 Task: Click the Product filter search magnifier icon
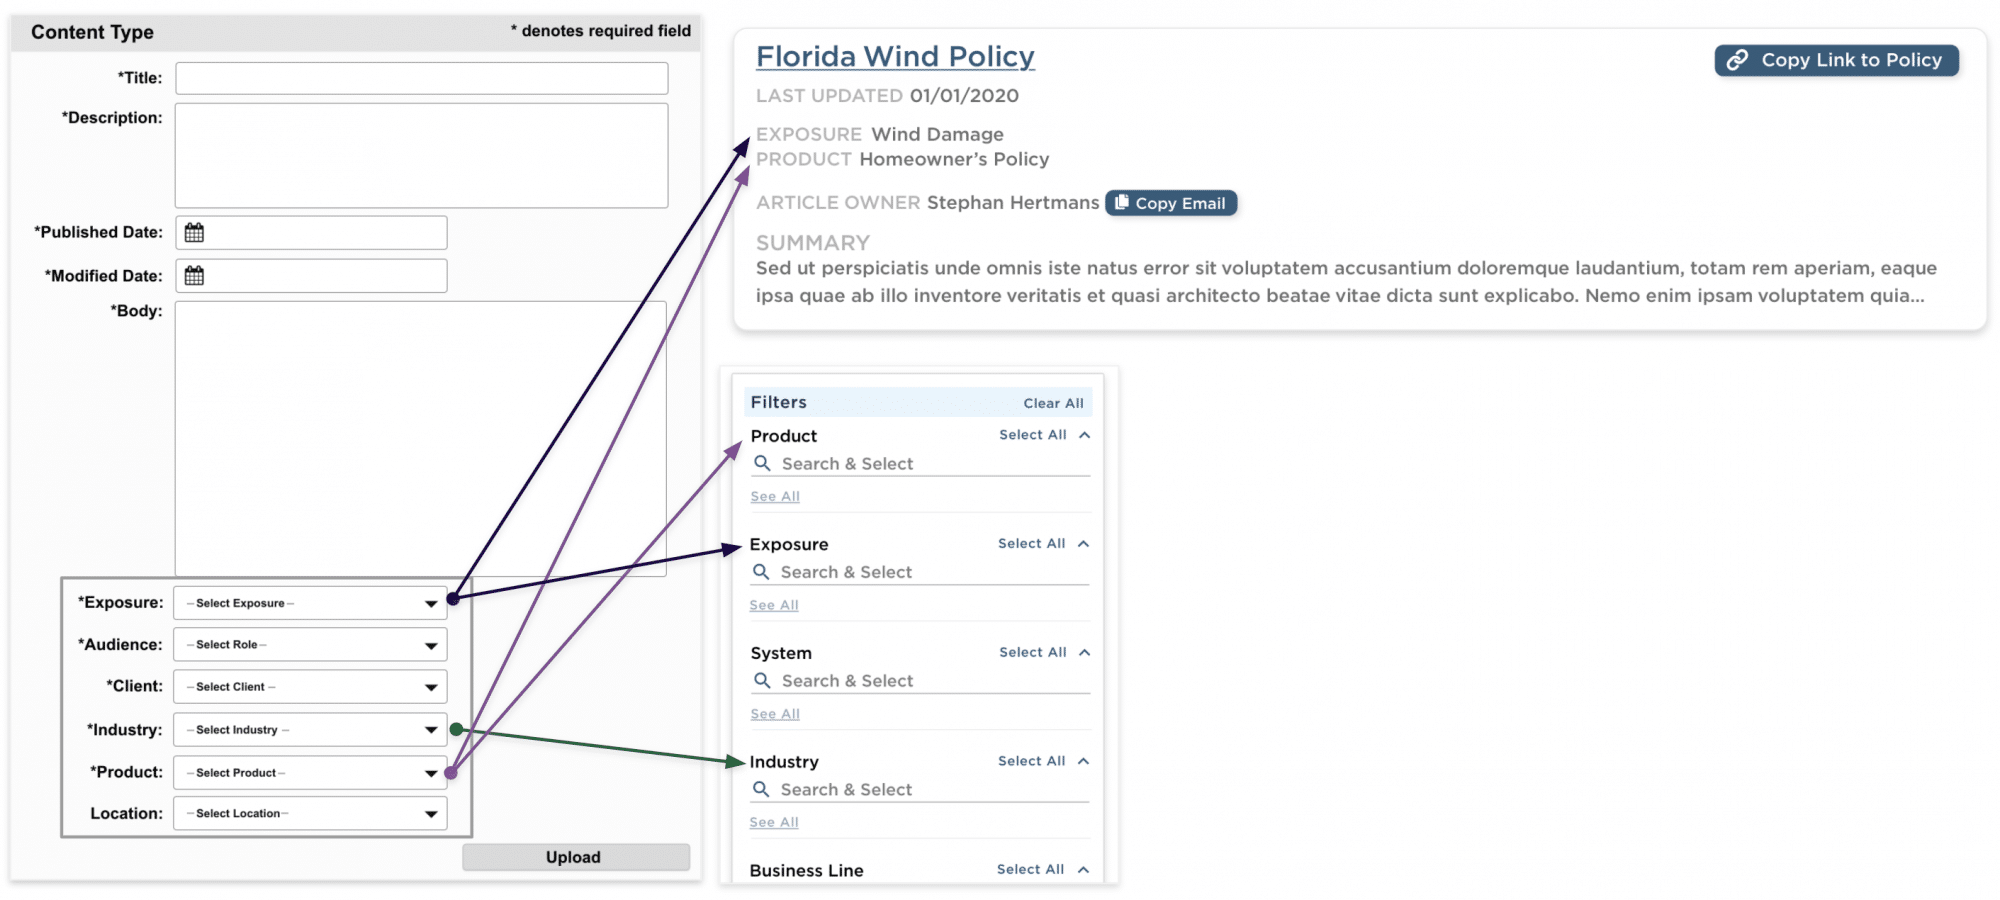pos(762,464)
